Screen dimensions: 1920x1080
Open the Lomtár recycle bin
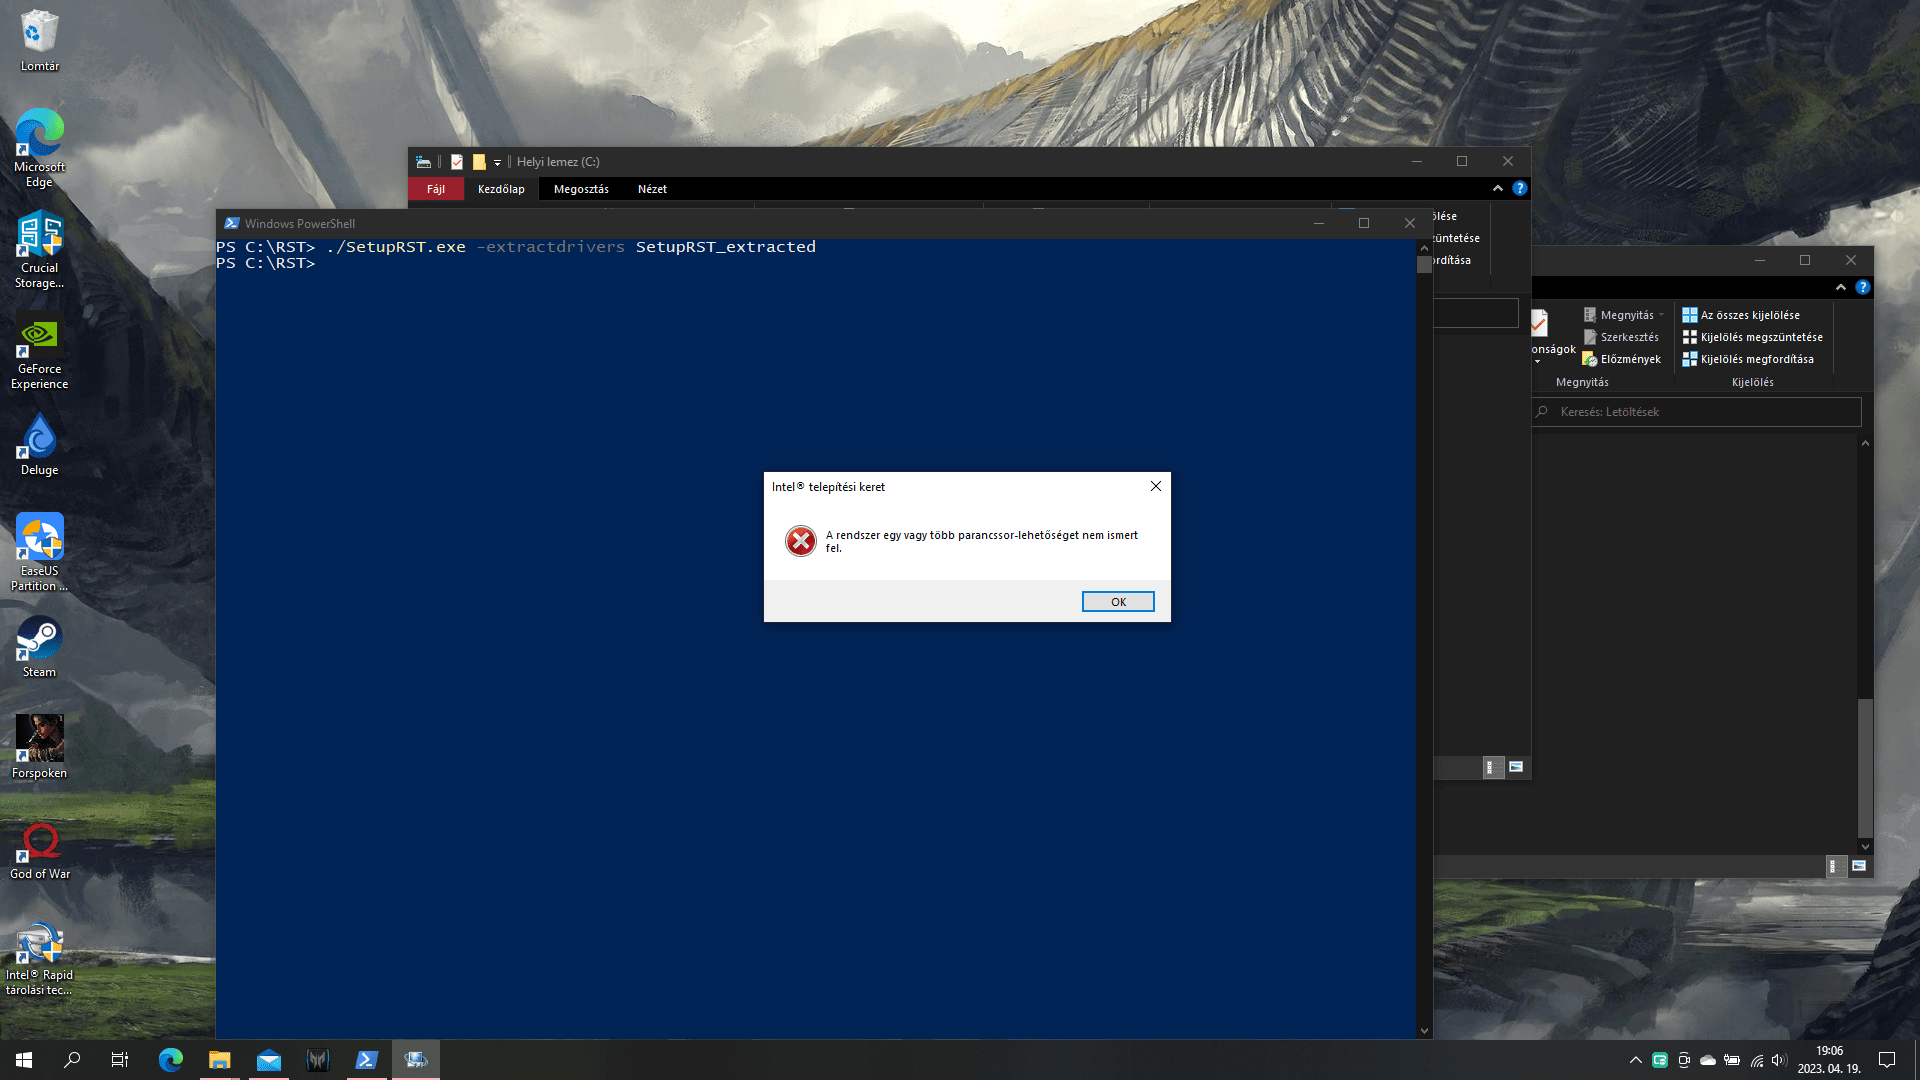click(39, 33)
